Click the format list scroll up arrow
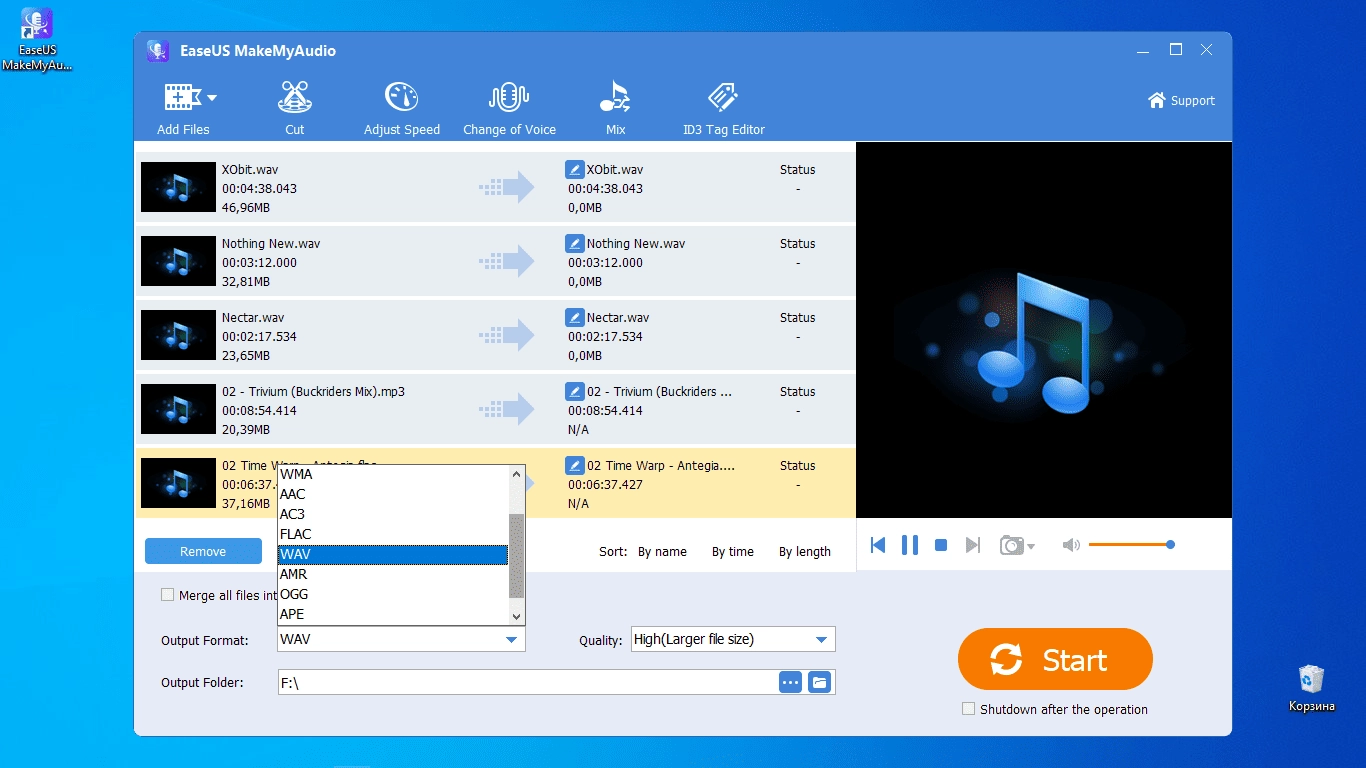Screen dimensions: 1366x768 (516, 474)
